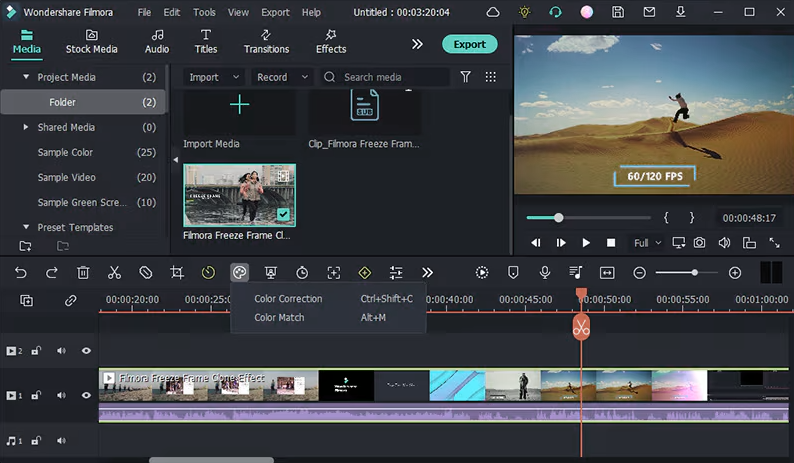Open the cloud icon in title bar
Screen dimensions: 794x463
pos(493,12)
